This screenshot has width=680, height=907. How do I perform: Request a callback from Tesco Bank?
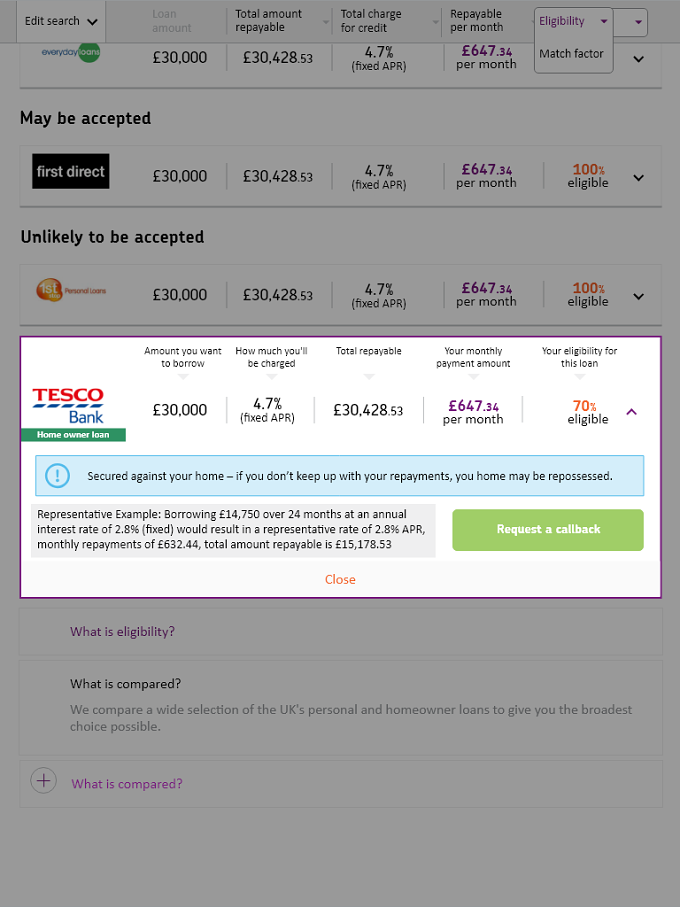(548, 529)
